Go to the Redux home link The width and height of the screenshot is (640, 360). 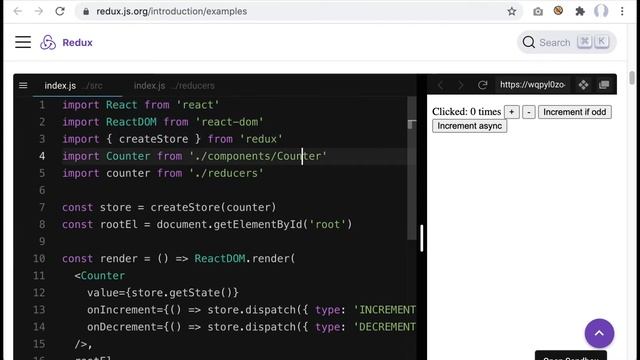77,42
